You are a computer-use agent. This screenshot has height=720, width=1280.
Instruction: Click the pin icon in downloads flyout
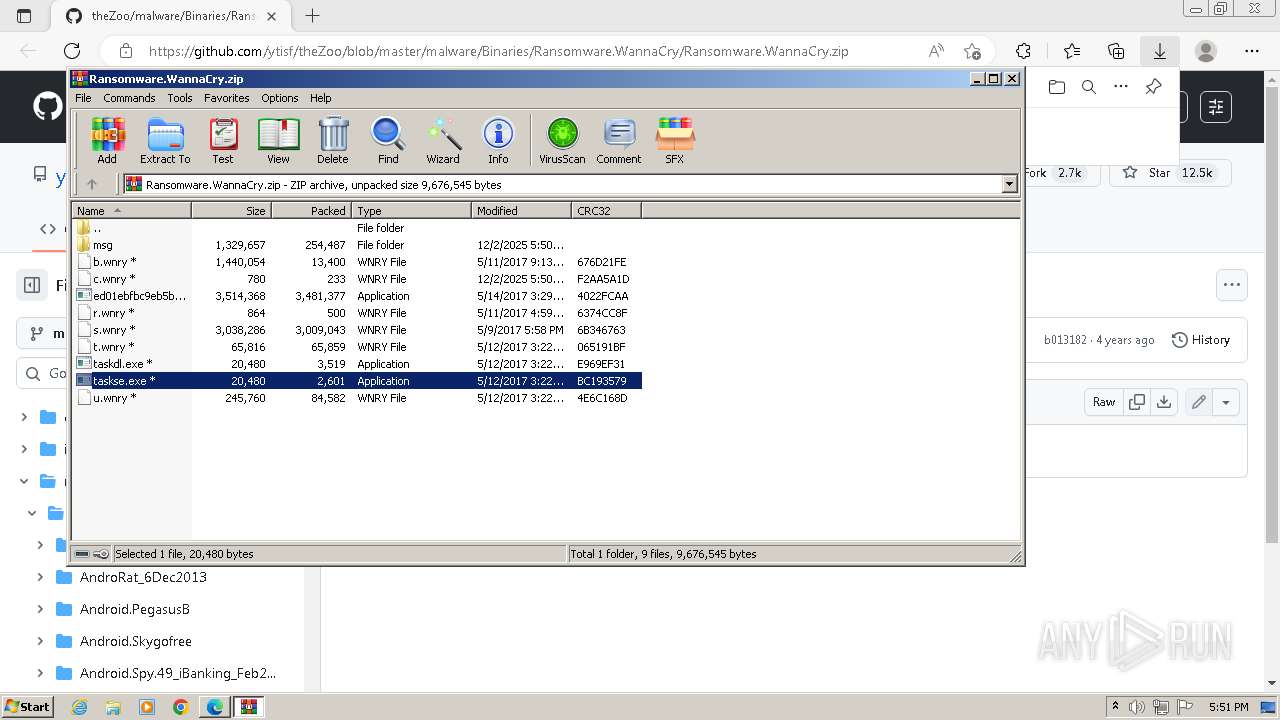click(1153, 87)
